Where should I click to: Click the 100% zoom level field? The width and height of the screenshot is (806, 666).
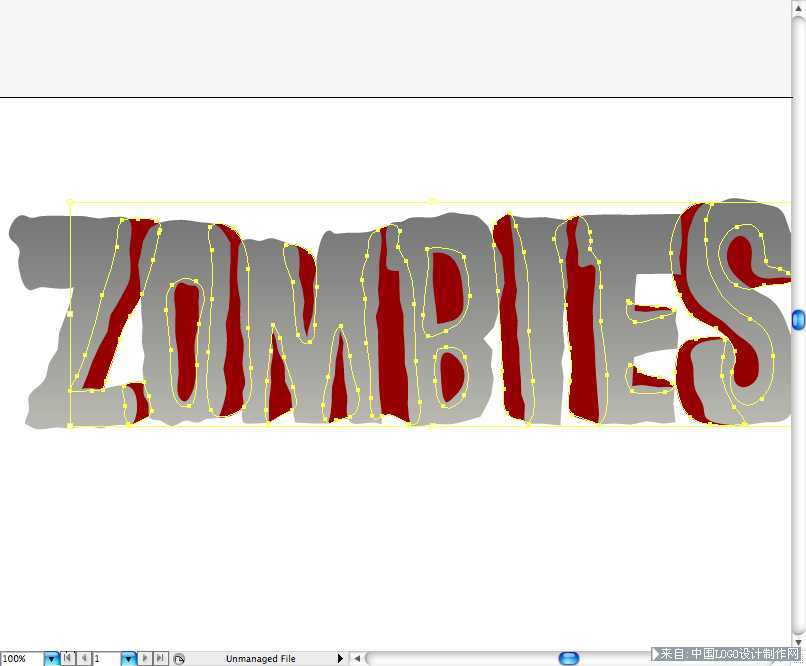22,658
